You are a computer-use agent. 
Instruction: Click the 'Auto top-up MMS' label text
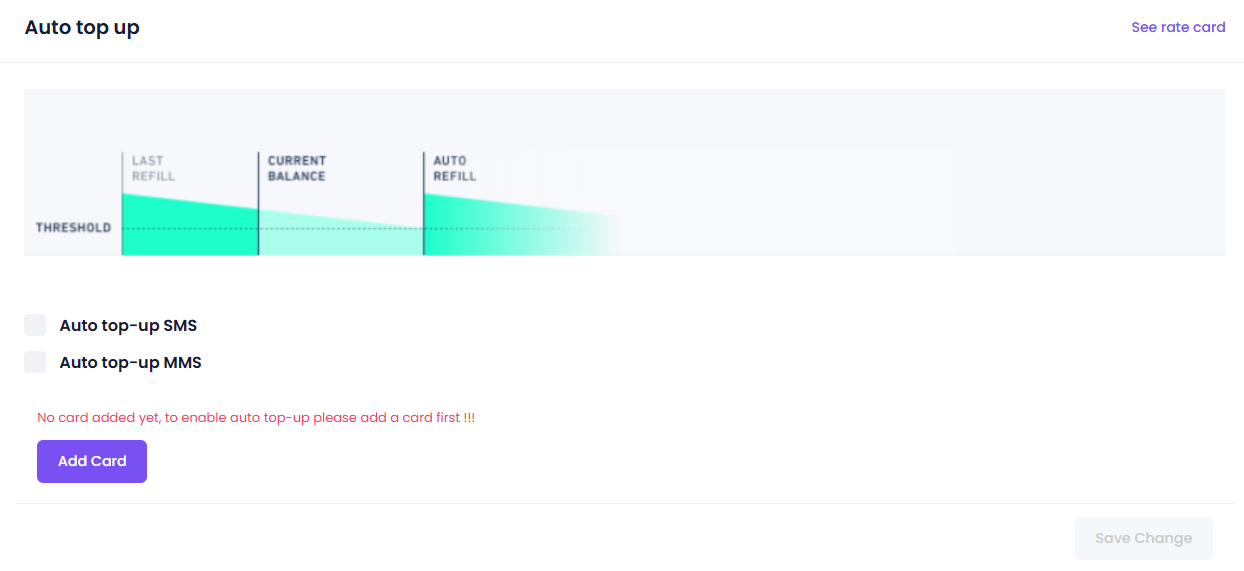click(x=130, y=362)
